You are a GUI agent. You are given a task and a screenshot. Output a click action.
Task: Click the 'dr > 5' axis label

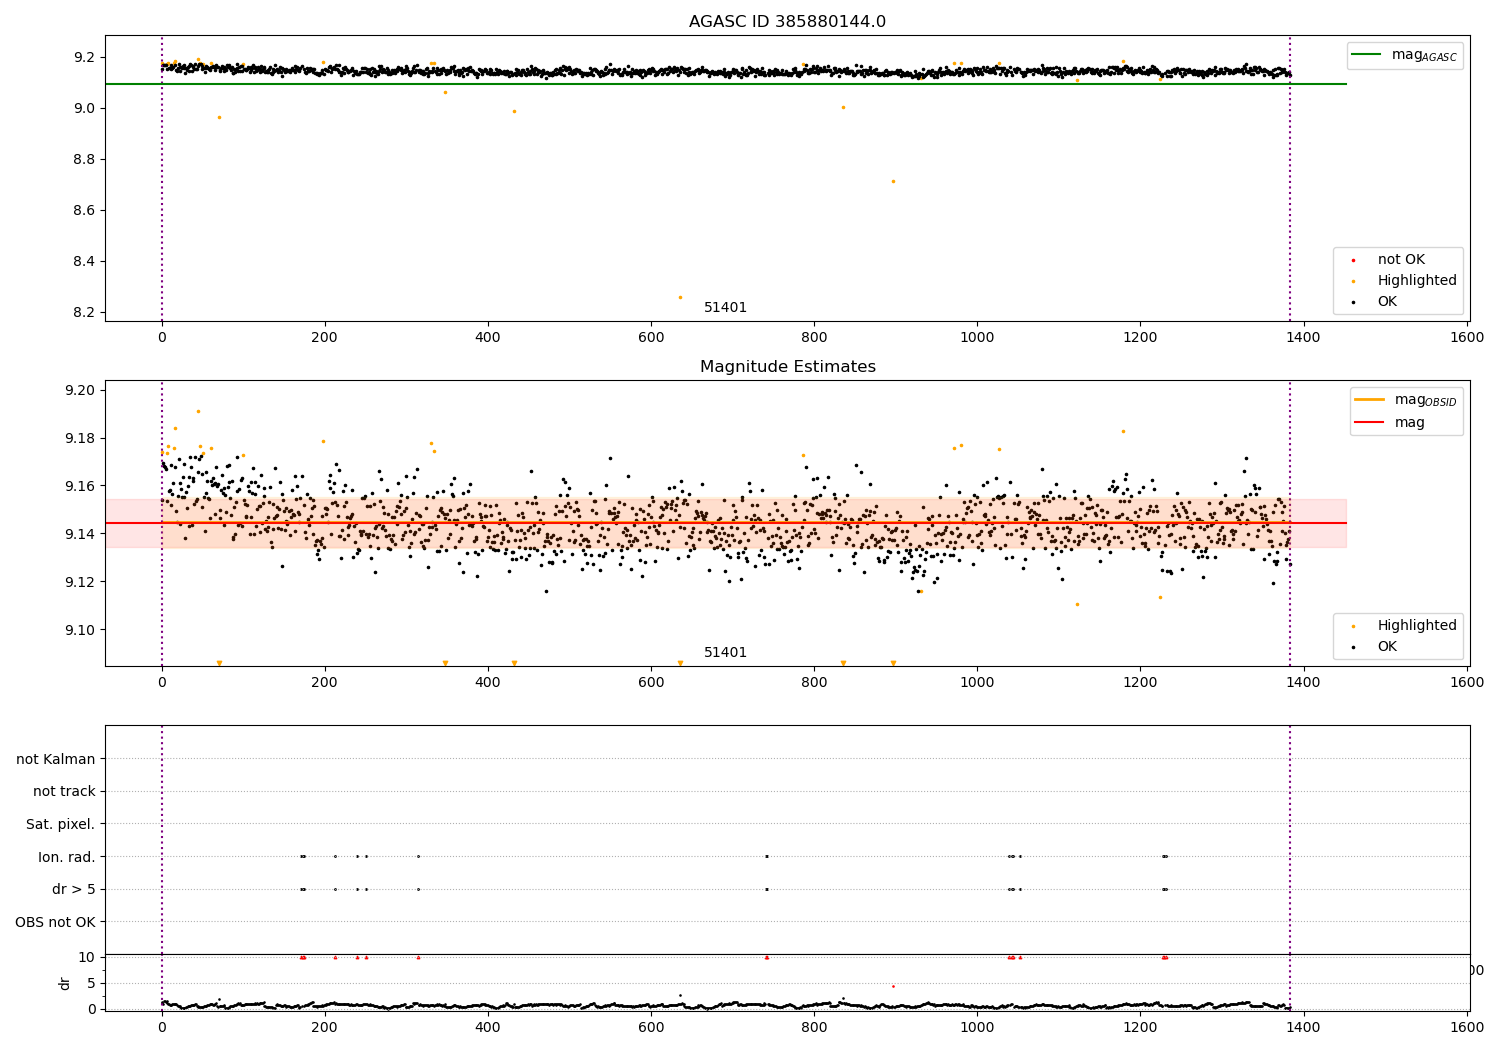tap(74, 890)
